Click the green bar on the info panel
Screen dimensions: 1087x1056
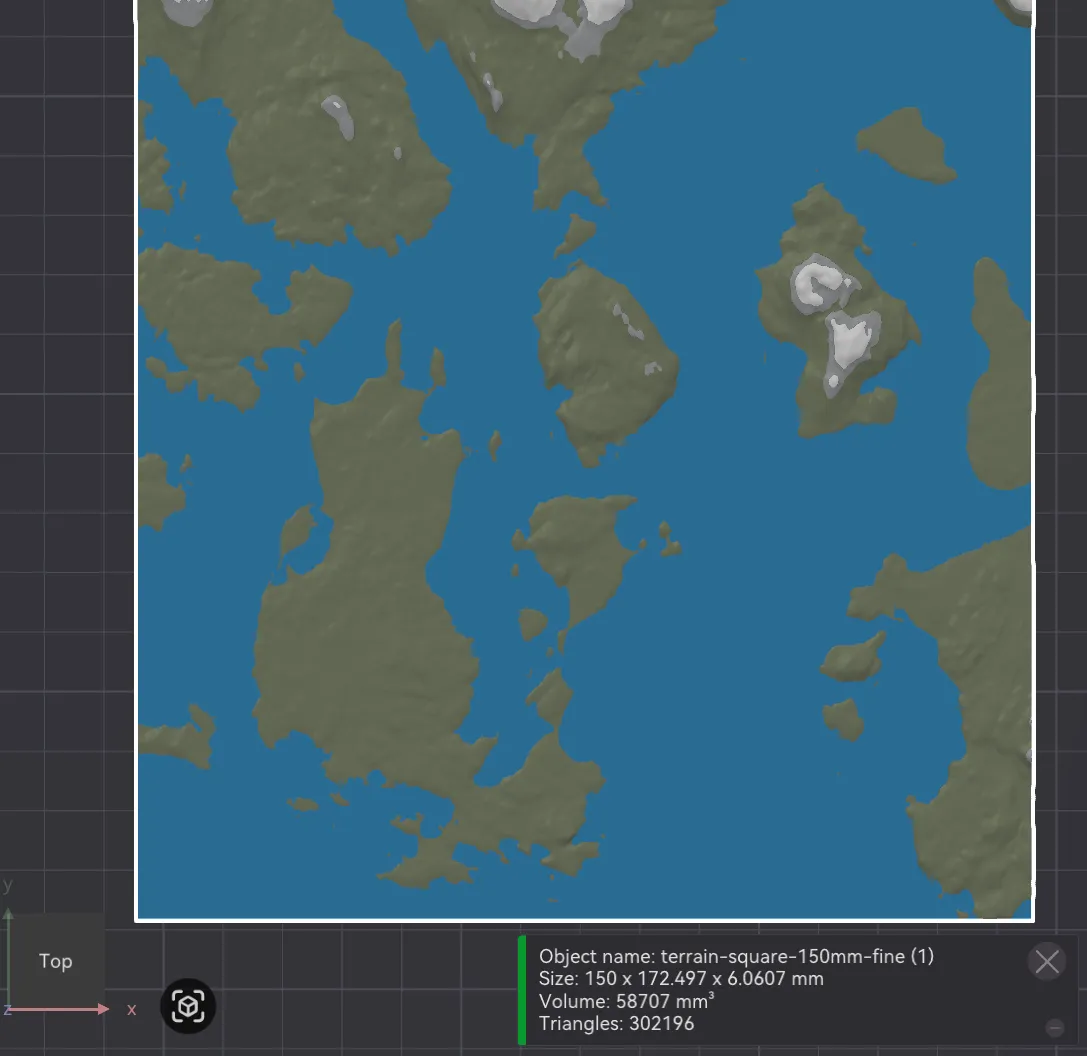[x=522, y=990]
